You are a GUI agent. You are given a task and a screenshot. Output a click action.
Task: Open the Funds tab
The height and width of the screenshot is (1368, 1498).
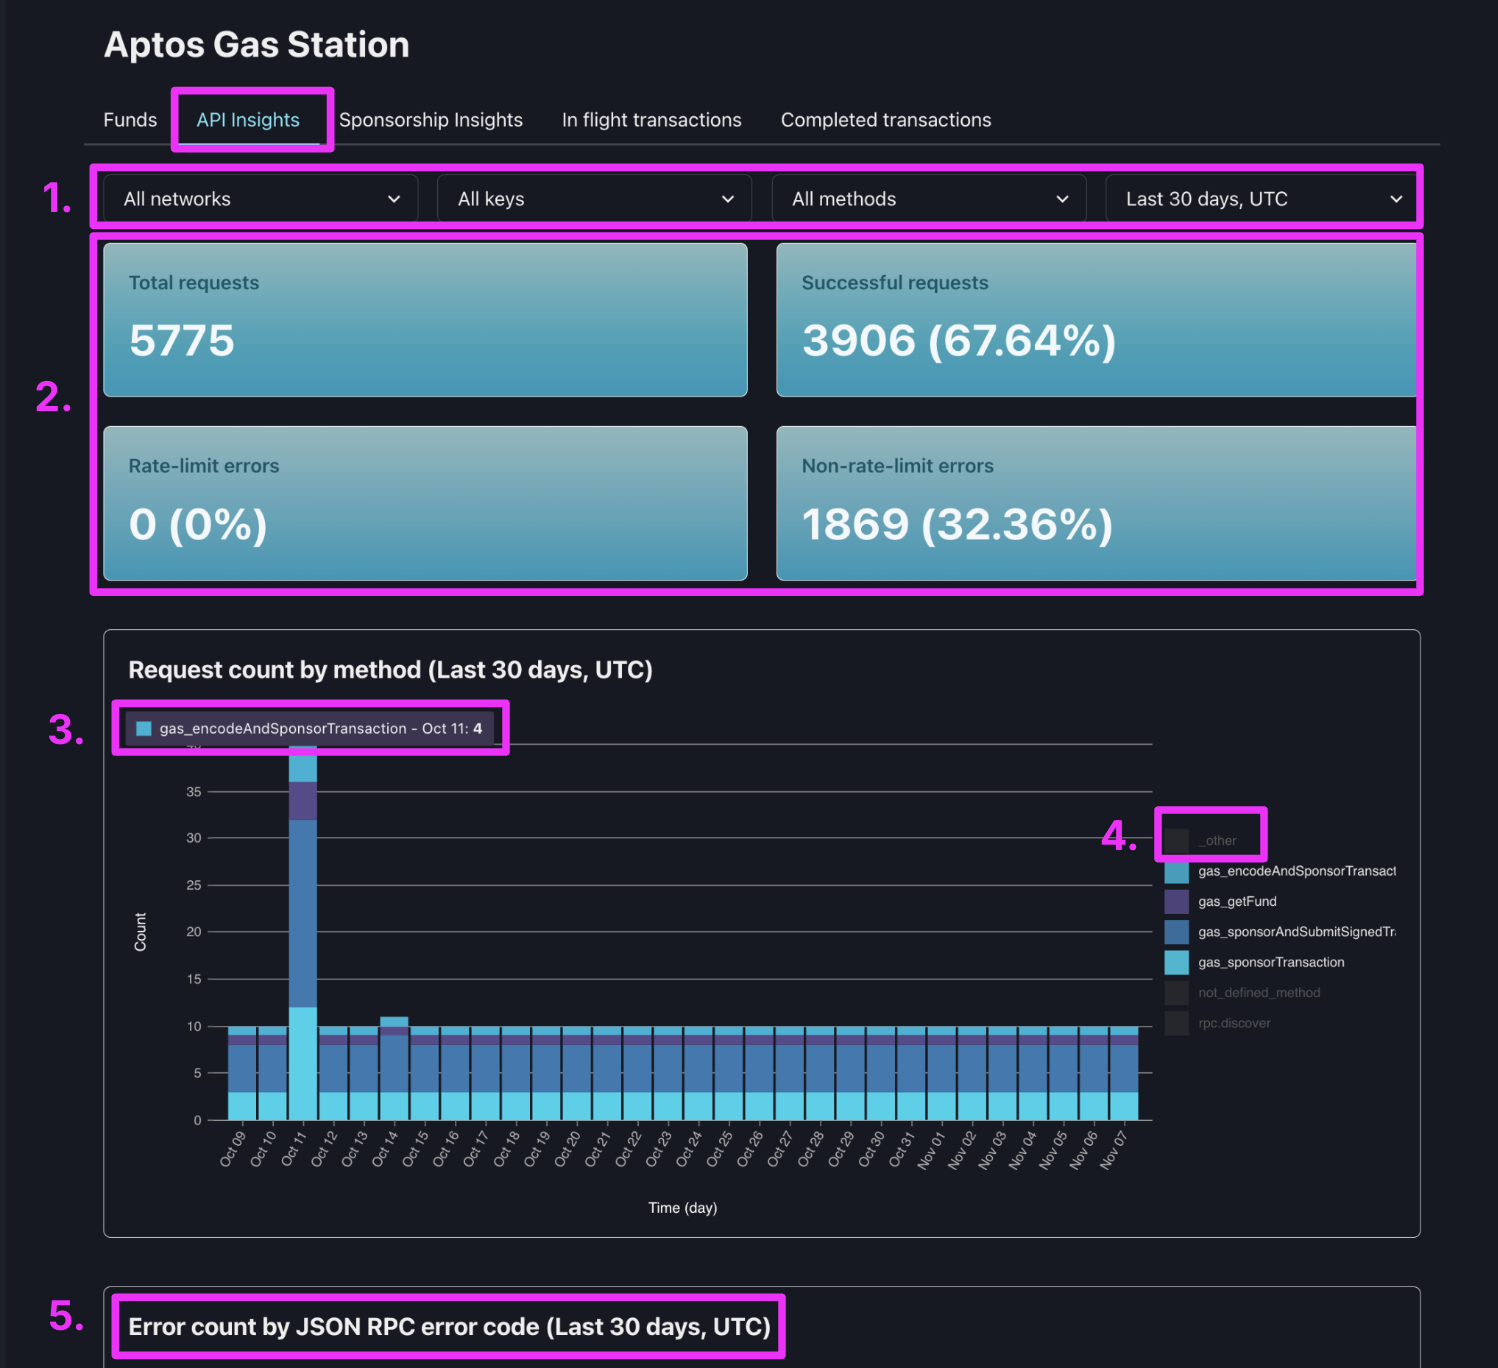pyautogui.click(x=130, y=120)
